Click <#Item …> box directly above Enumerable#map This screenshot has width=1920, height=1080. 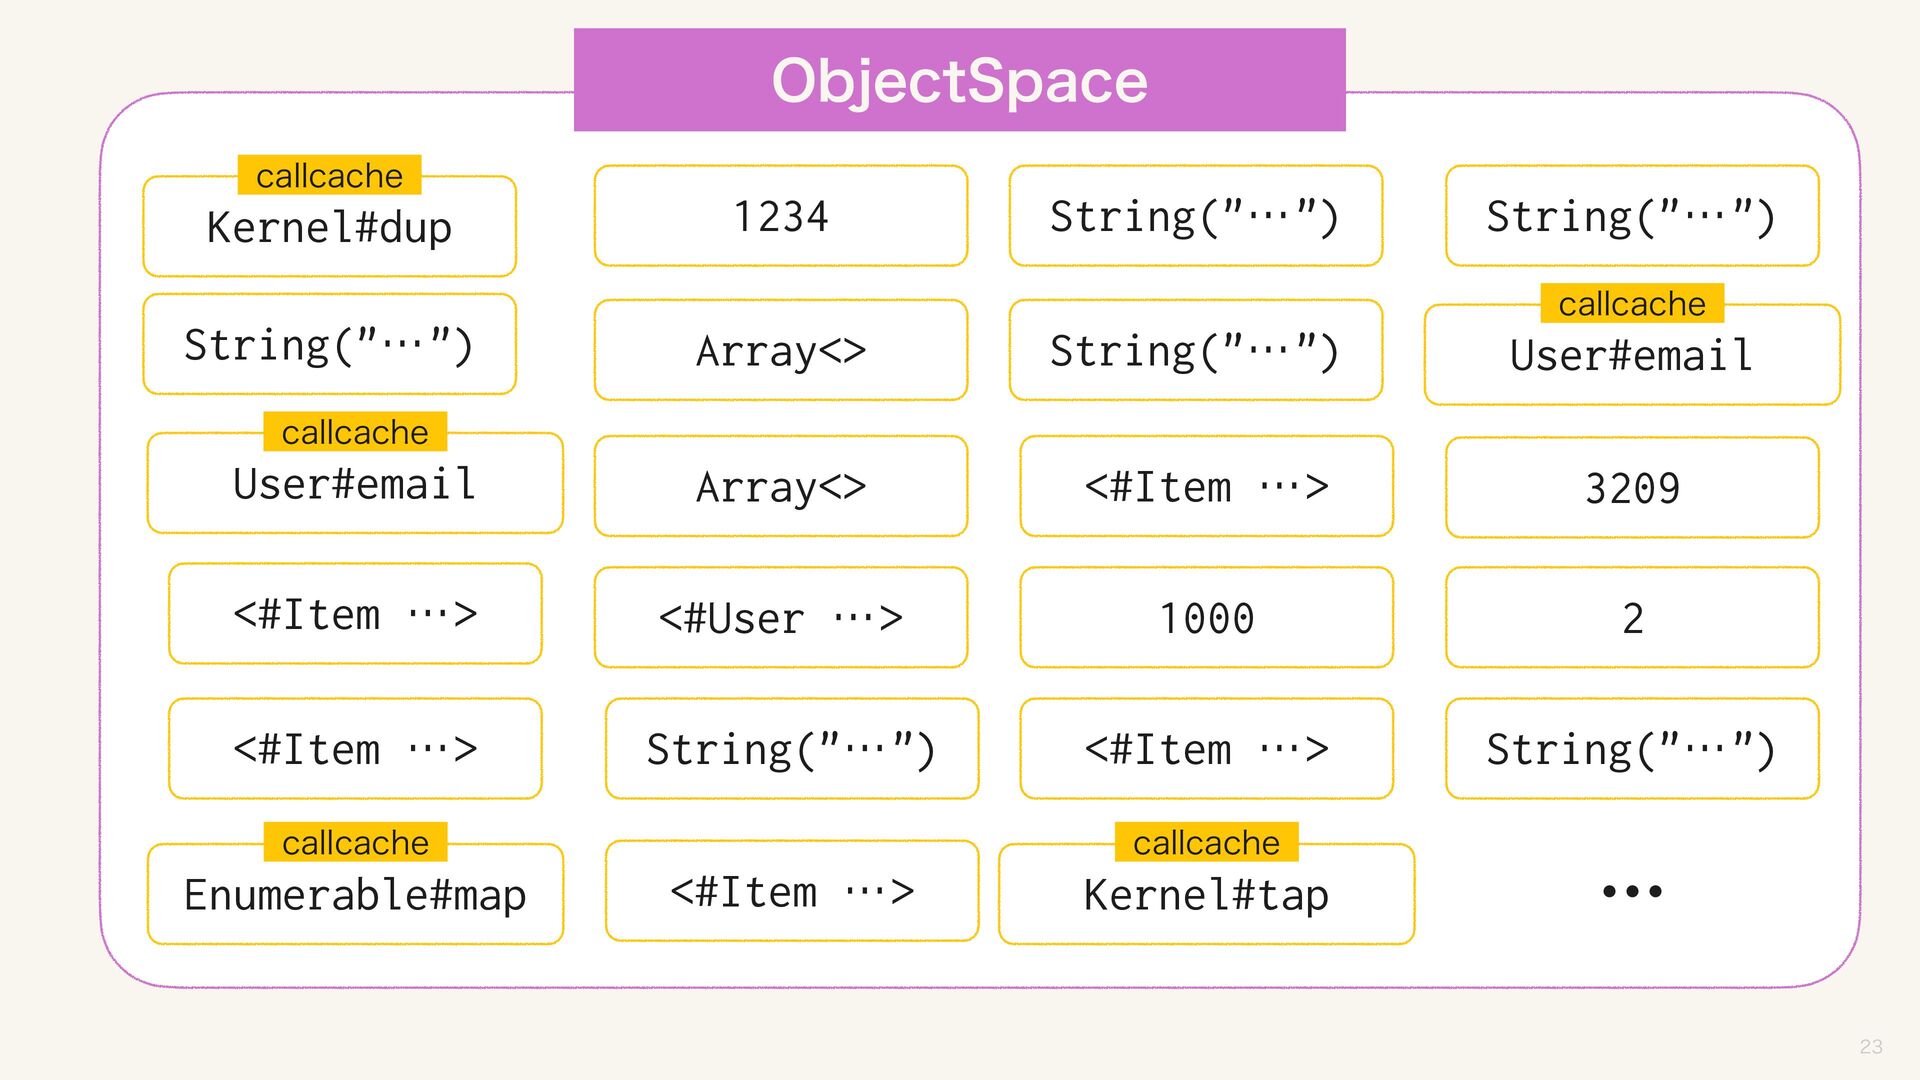coord(355,749)
